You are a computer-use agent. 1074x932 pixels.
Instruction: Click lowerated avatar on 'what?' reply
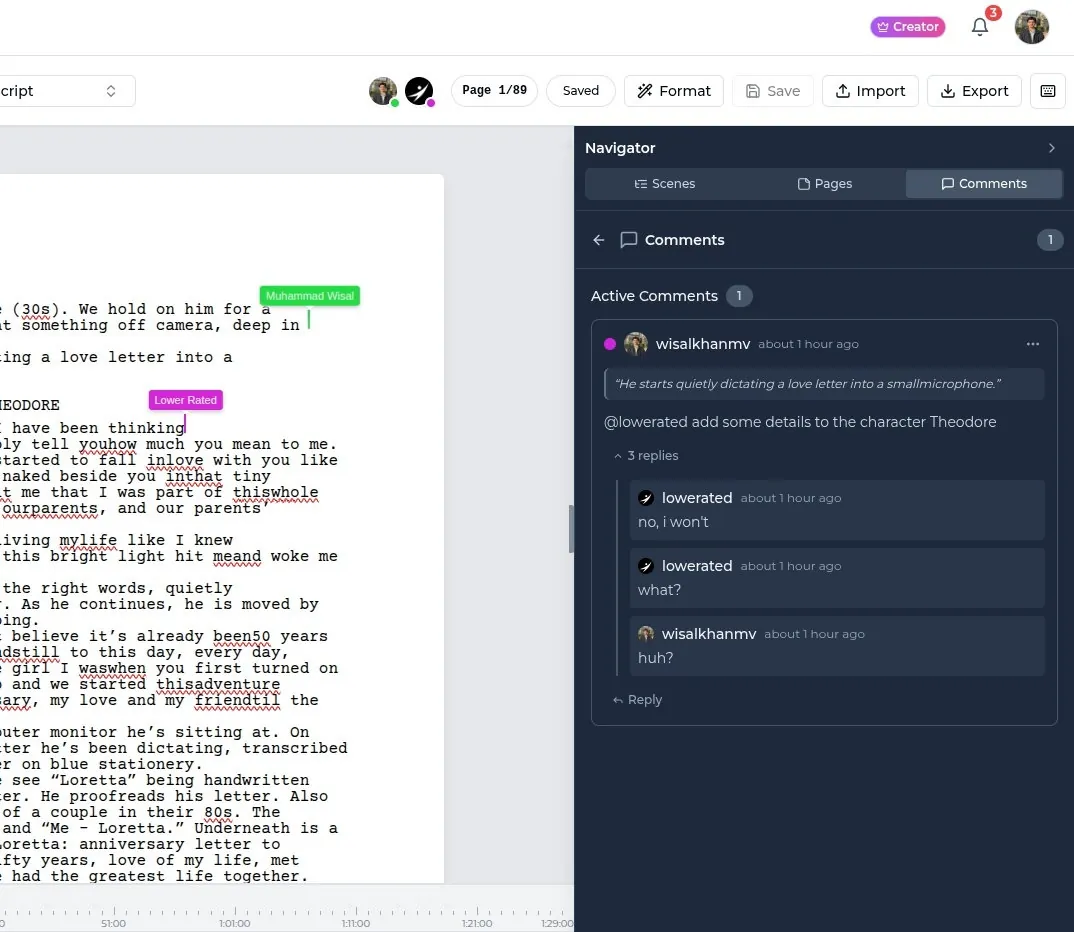click(646, 566)
